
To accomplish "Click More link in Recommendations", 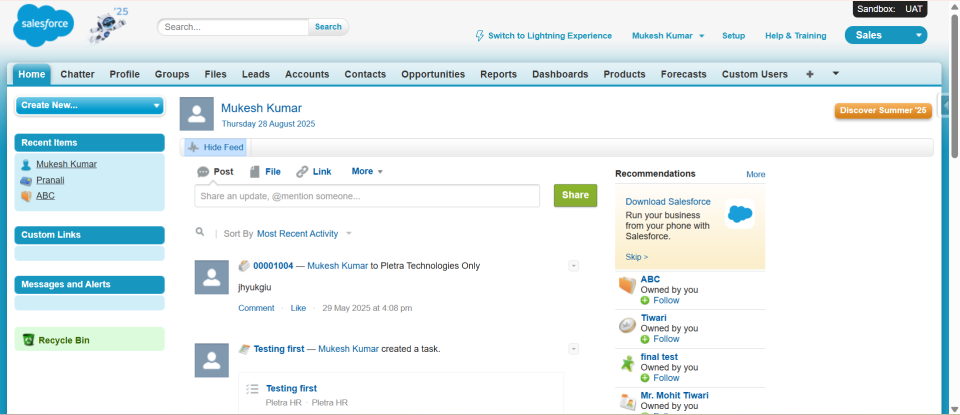I will (x=756, y=174).
